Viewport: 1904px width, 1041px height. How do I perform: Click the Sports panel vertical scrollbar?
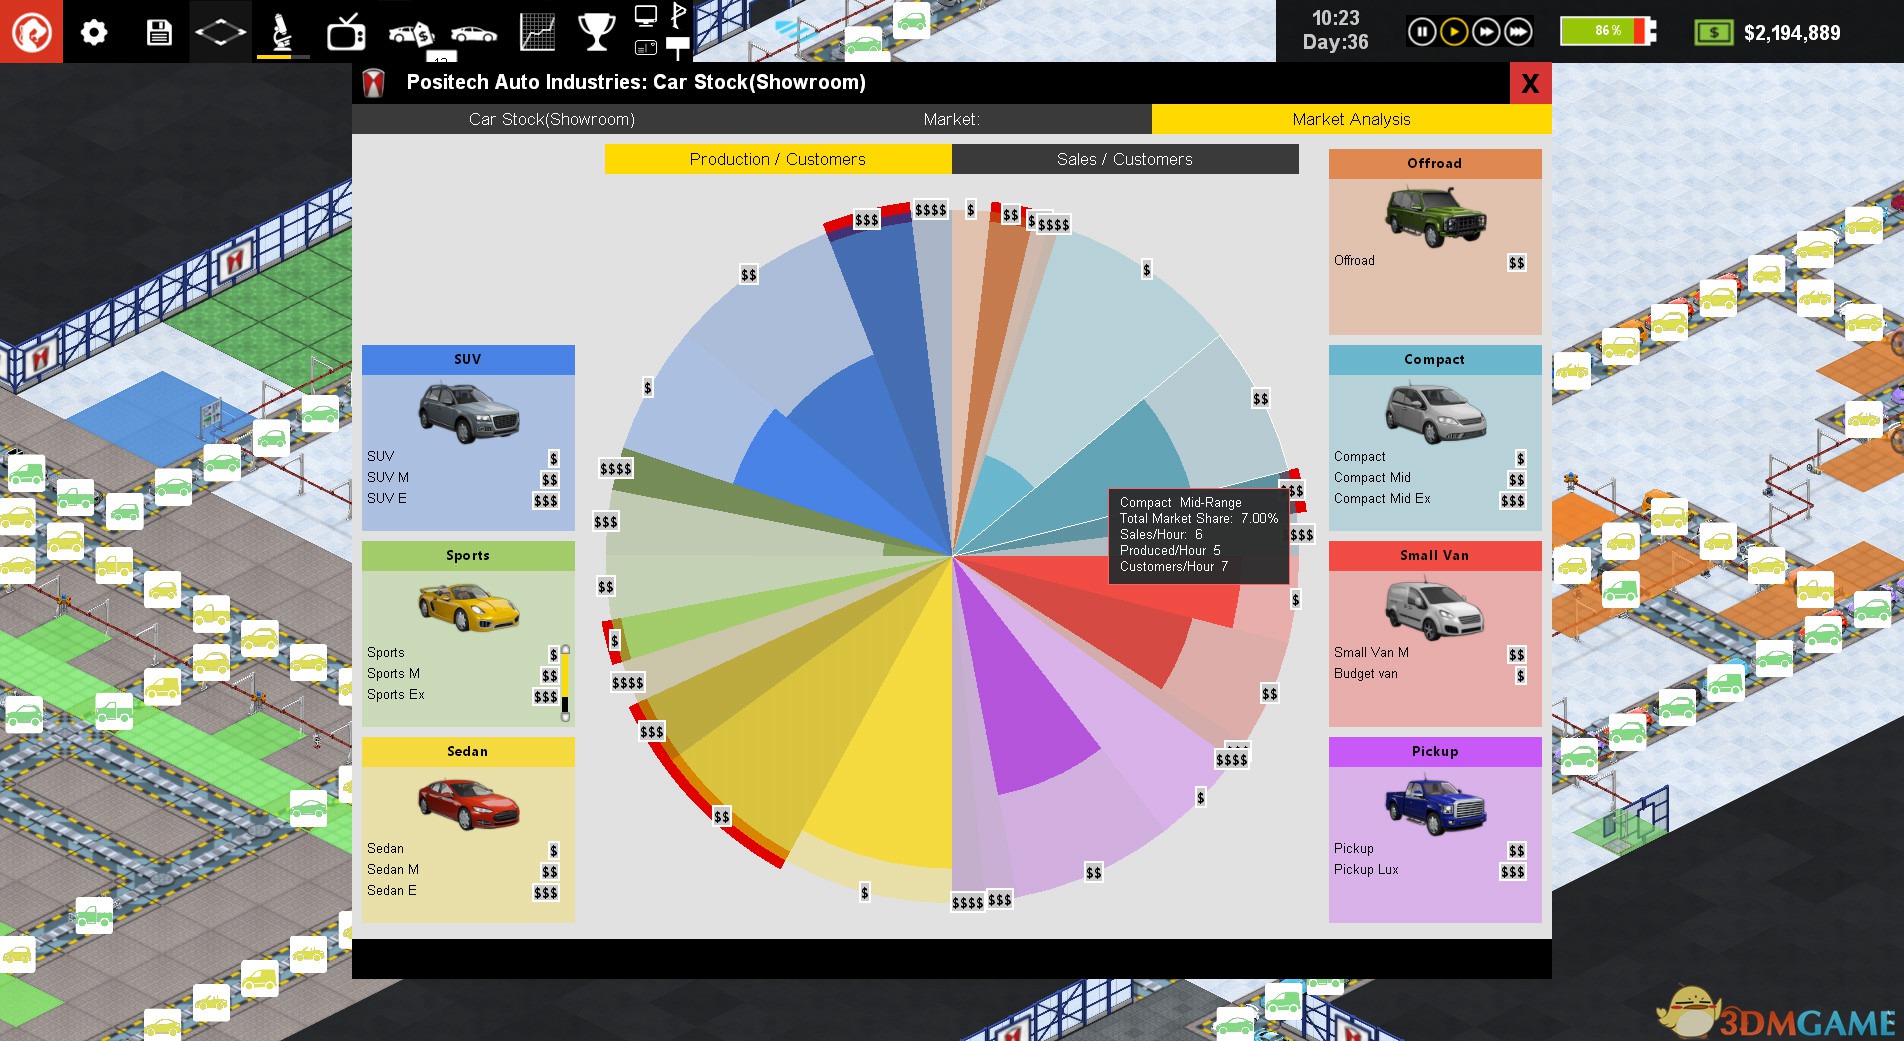565,683
